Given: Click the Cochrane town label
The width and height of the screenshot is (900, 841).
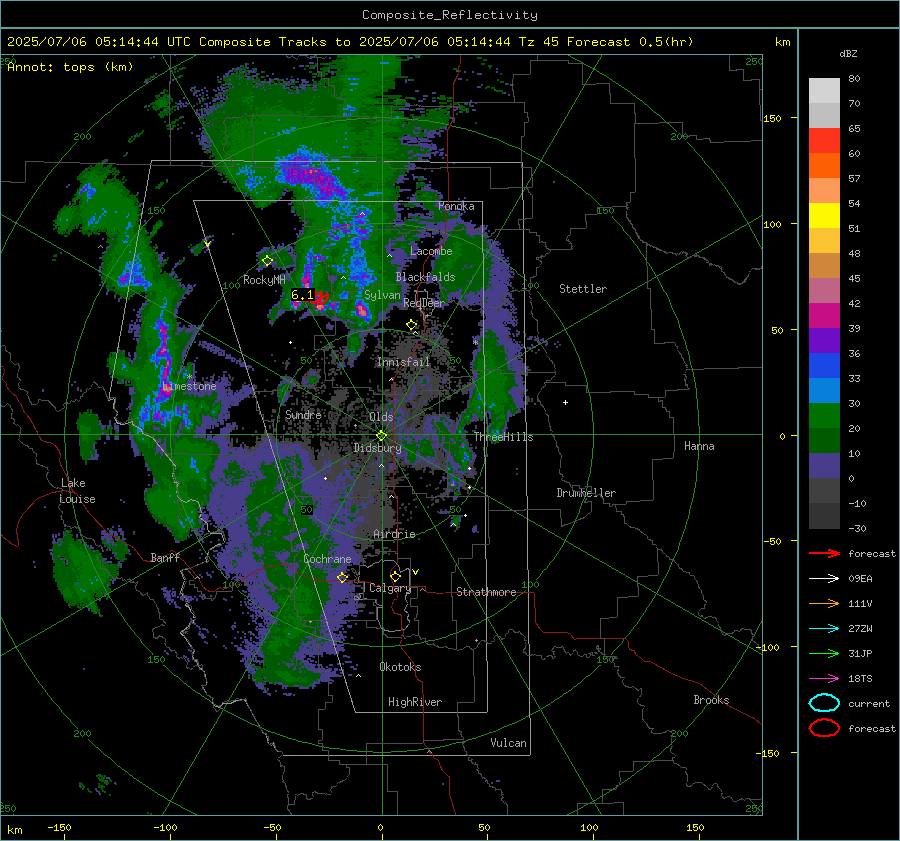Looking at the screenshot, I should [327, 559].
